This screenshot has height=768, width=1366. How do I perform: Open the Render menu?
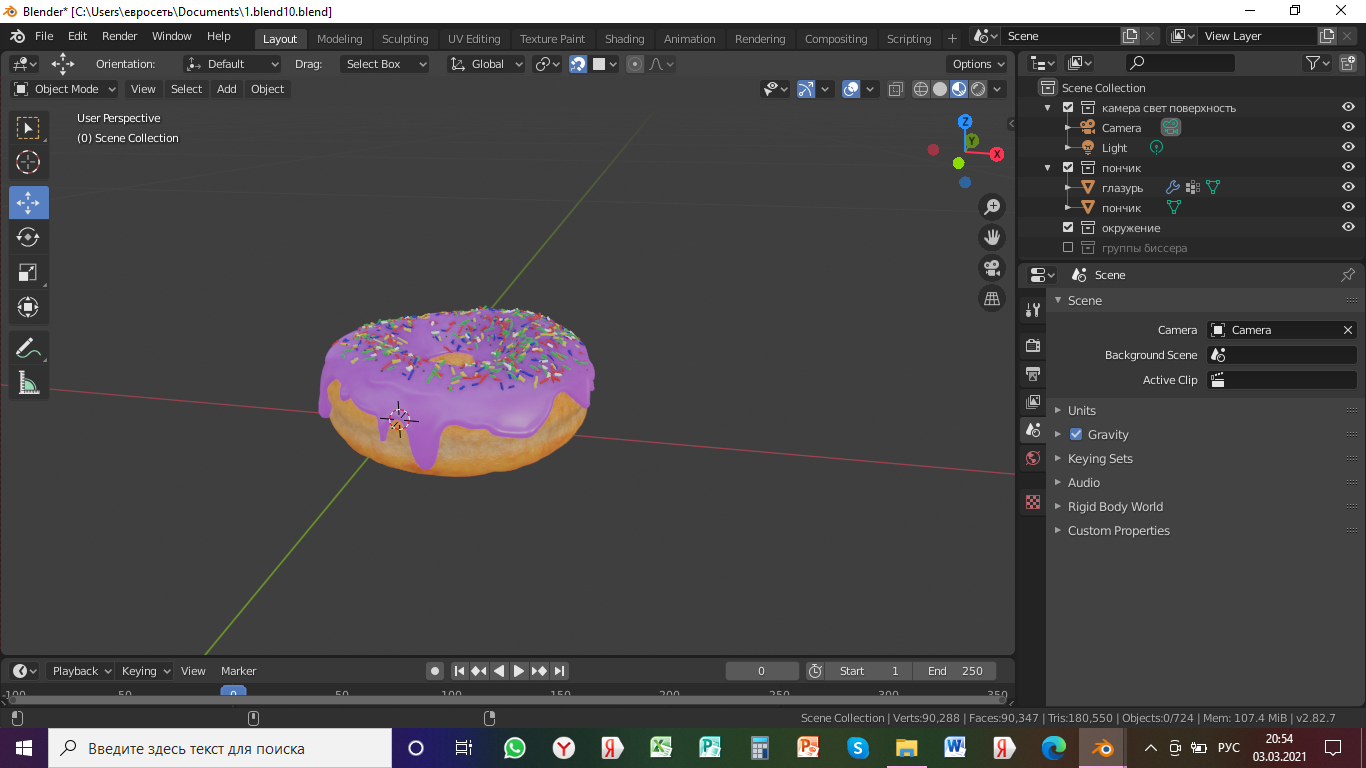pyautogui.click(x=120, y=36)
